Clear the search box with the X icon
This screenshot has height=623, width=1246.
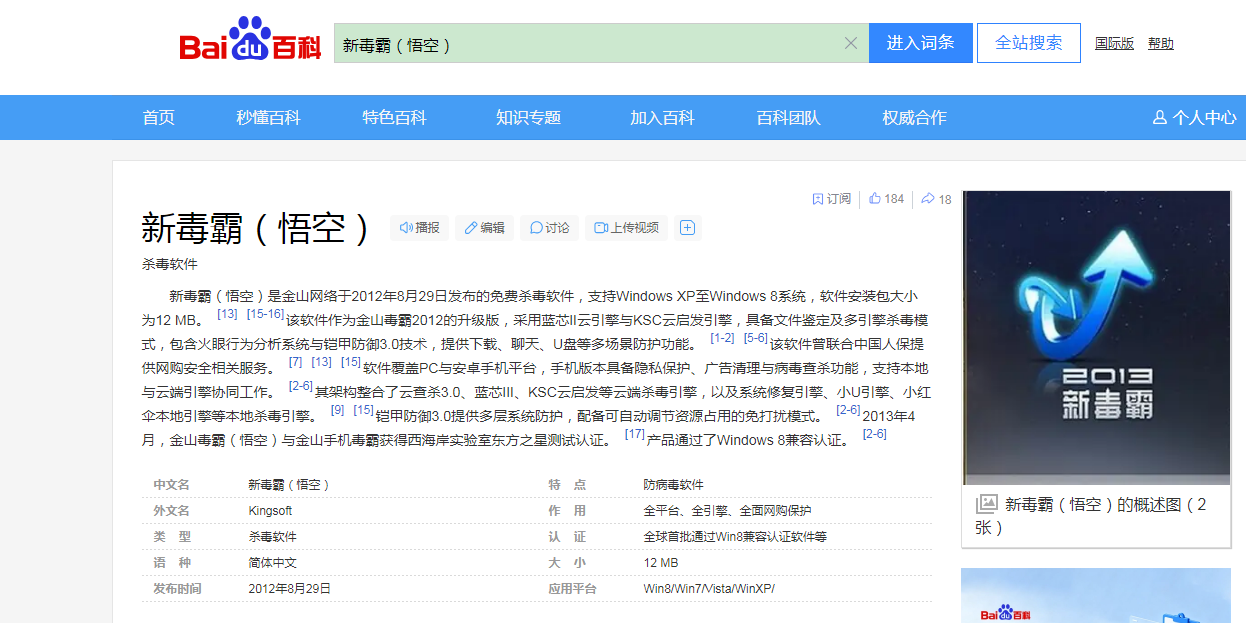pyautogui.click(x=851, y=43)
